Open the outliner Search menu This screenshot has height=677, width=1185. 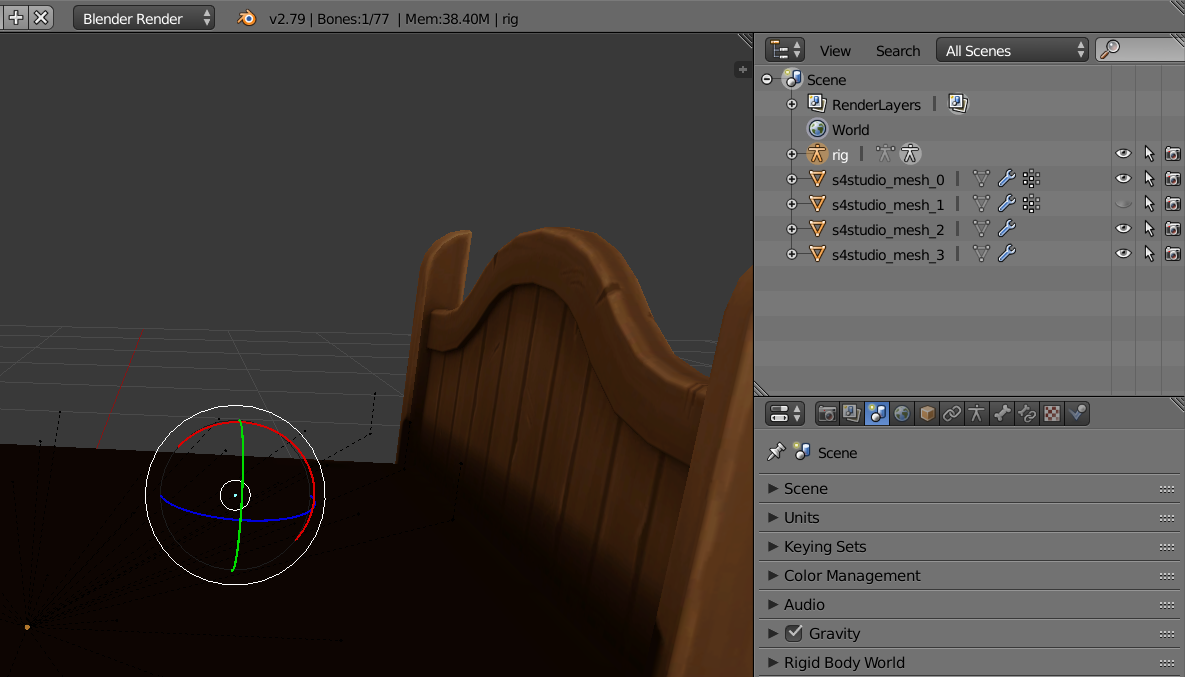(x=898, y=51)
